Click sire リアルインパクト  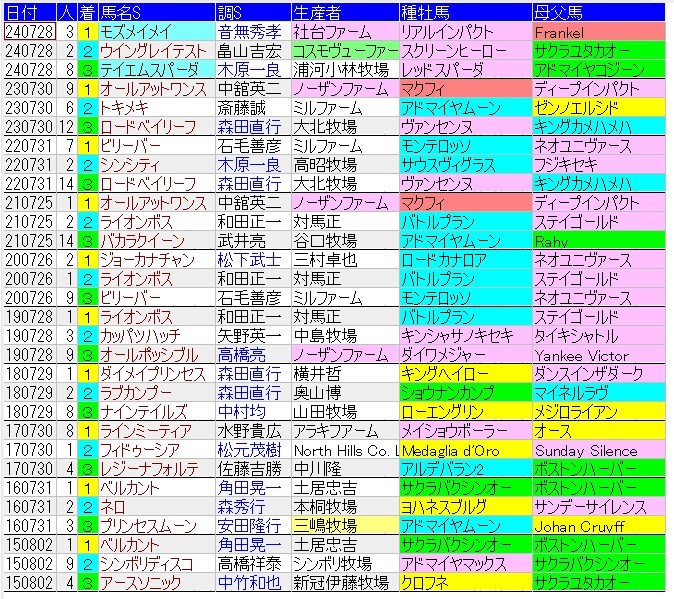click(x=466, y=32)
